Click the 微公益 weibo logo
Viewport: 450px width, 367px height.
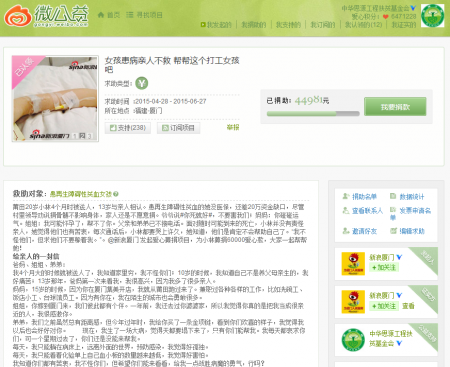pos(46,16)
